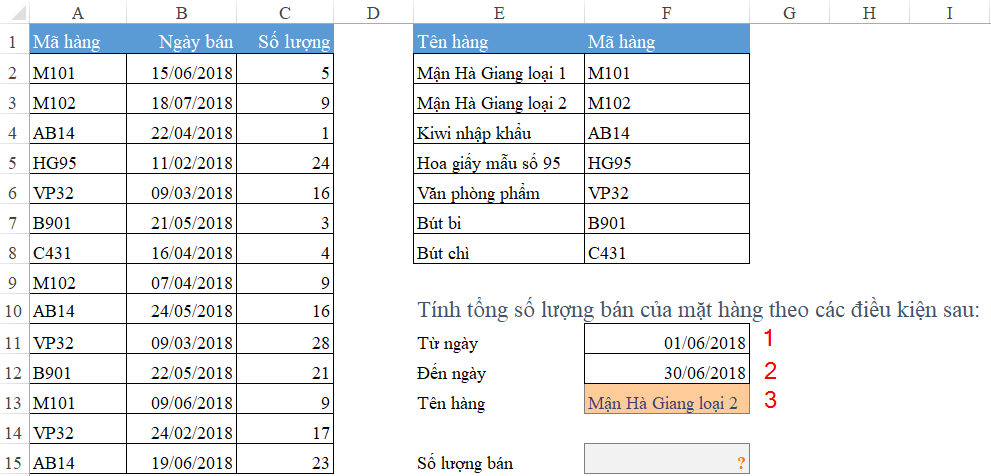Select column A header
This screenshot has width=991, height=476.
click(x=78, y=13)
